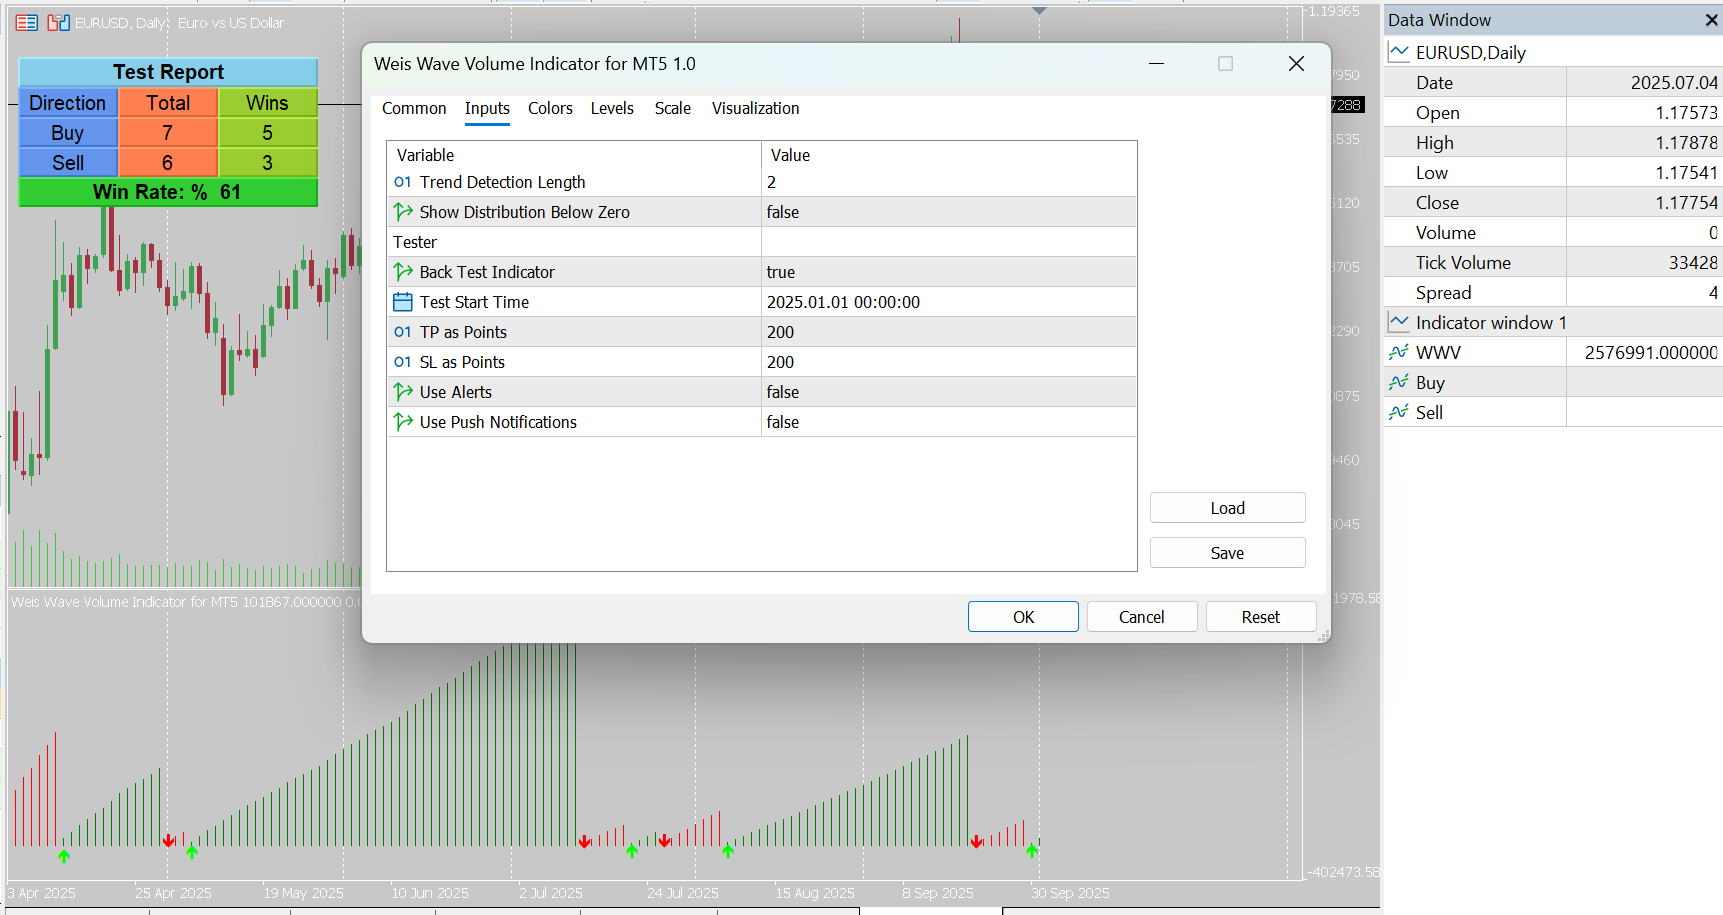Click the Trend Detection Length variable name
Screen dimensions: 1723x915
pyautogui.click(x=502, y=182)
